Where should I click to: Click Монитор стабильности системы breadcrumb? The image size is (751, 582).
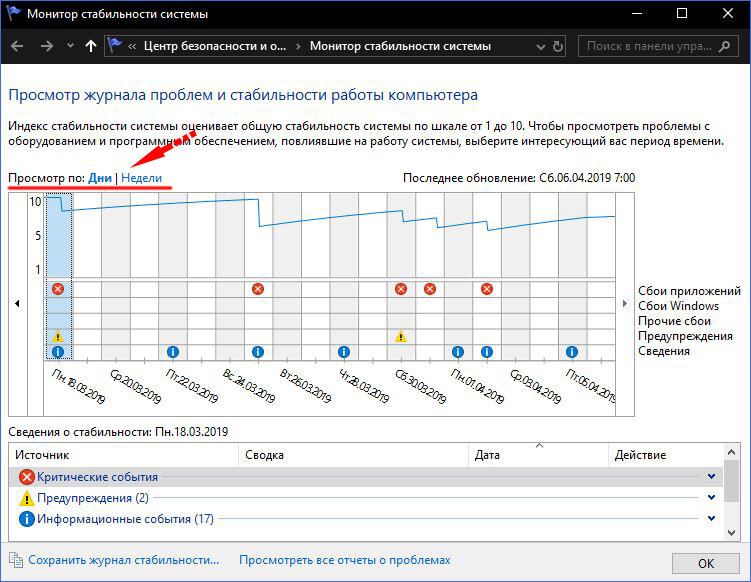point(400,46)
